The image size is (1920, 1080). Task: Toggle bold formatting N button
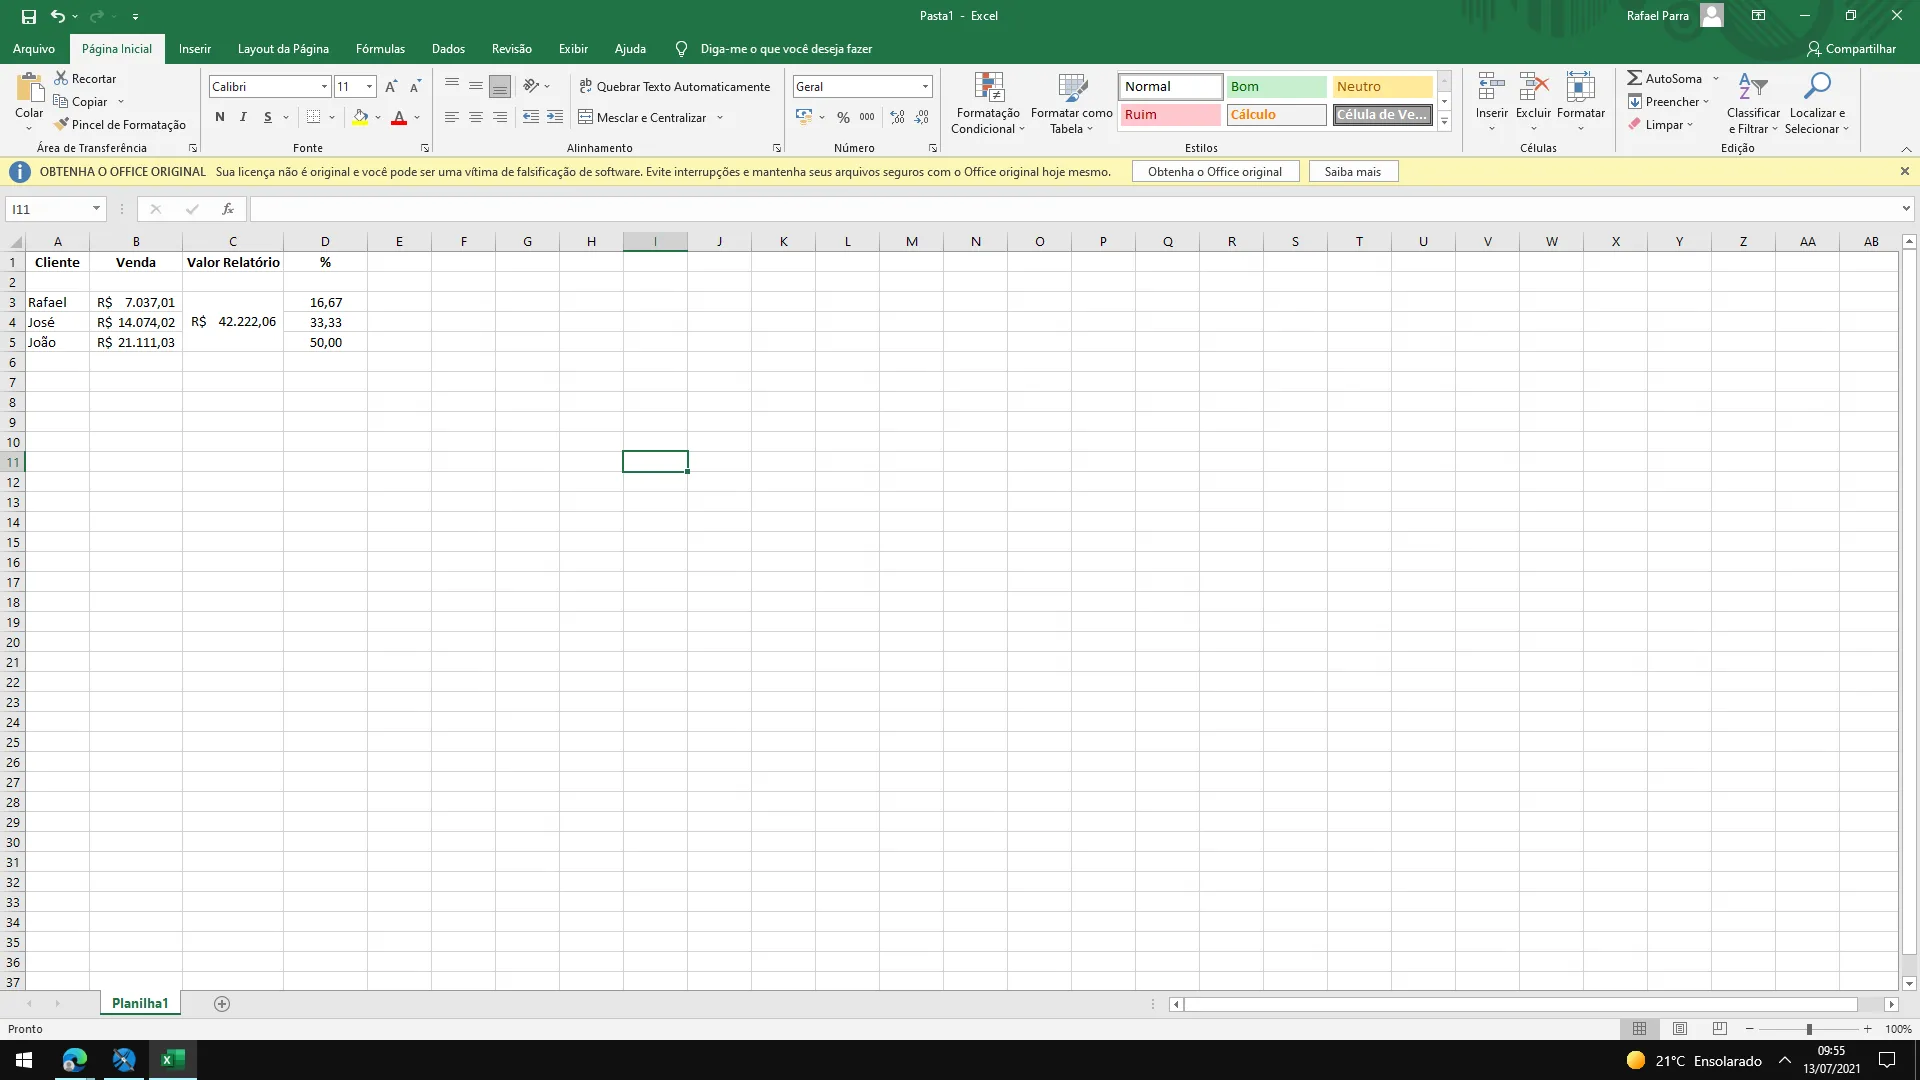tap(220, 118)
